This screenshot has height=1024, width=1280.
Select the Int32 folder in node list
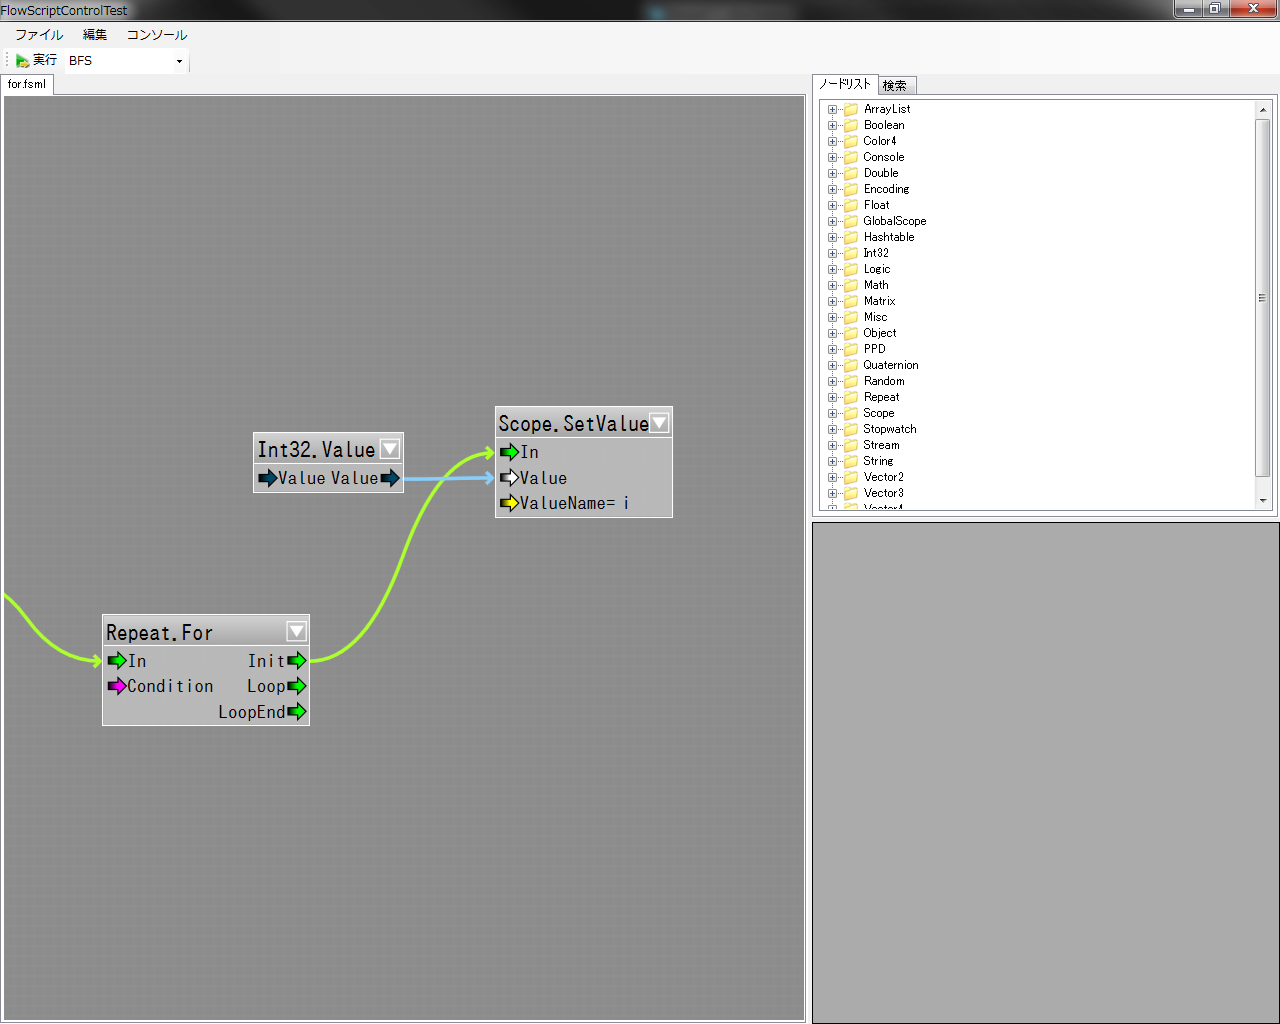tap(876, 253)
